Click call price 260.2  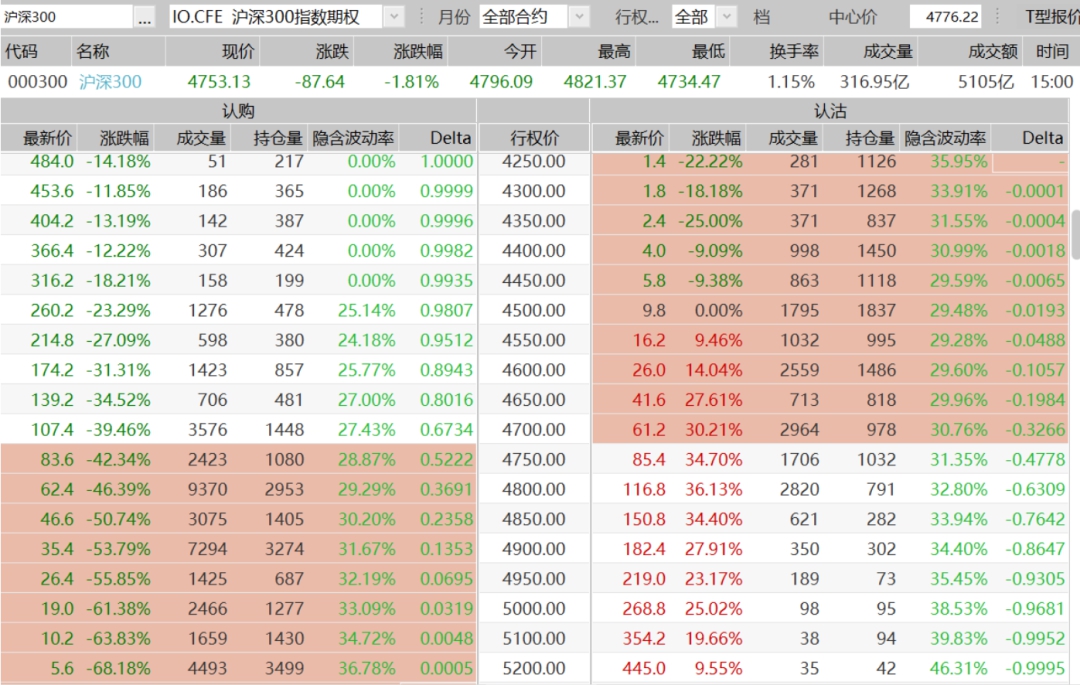pos(52,310)
